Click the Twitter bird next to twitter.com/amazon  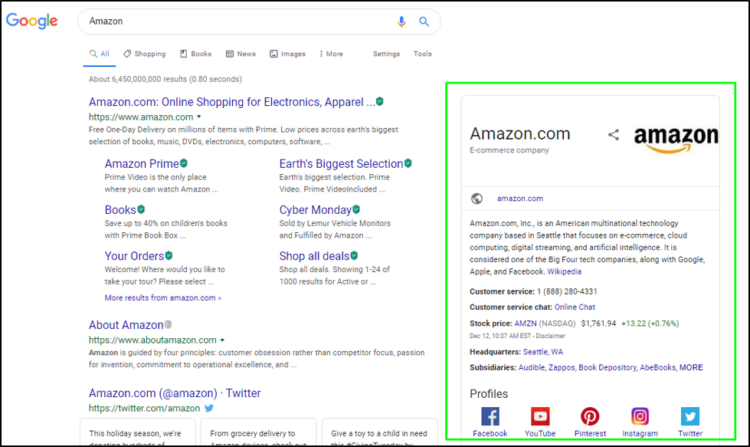tap(209, 408)
